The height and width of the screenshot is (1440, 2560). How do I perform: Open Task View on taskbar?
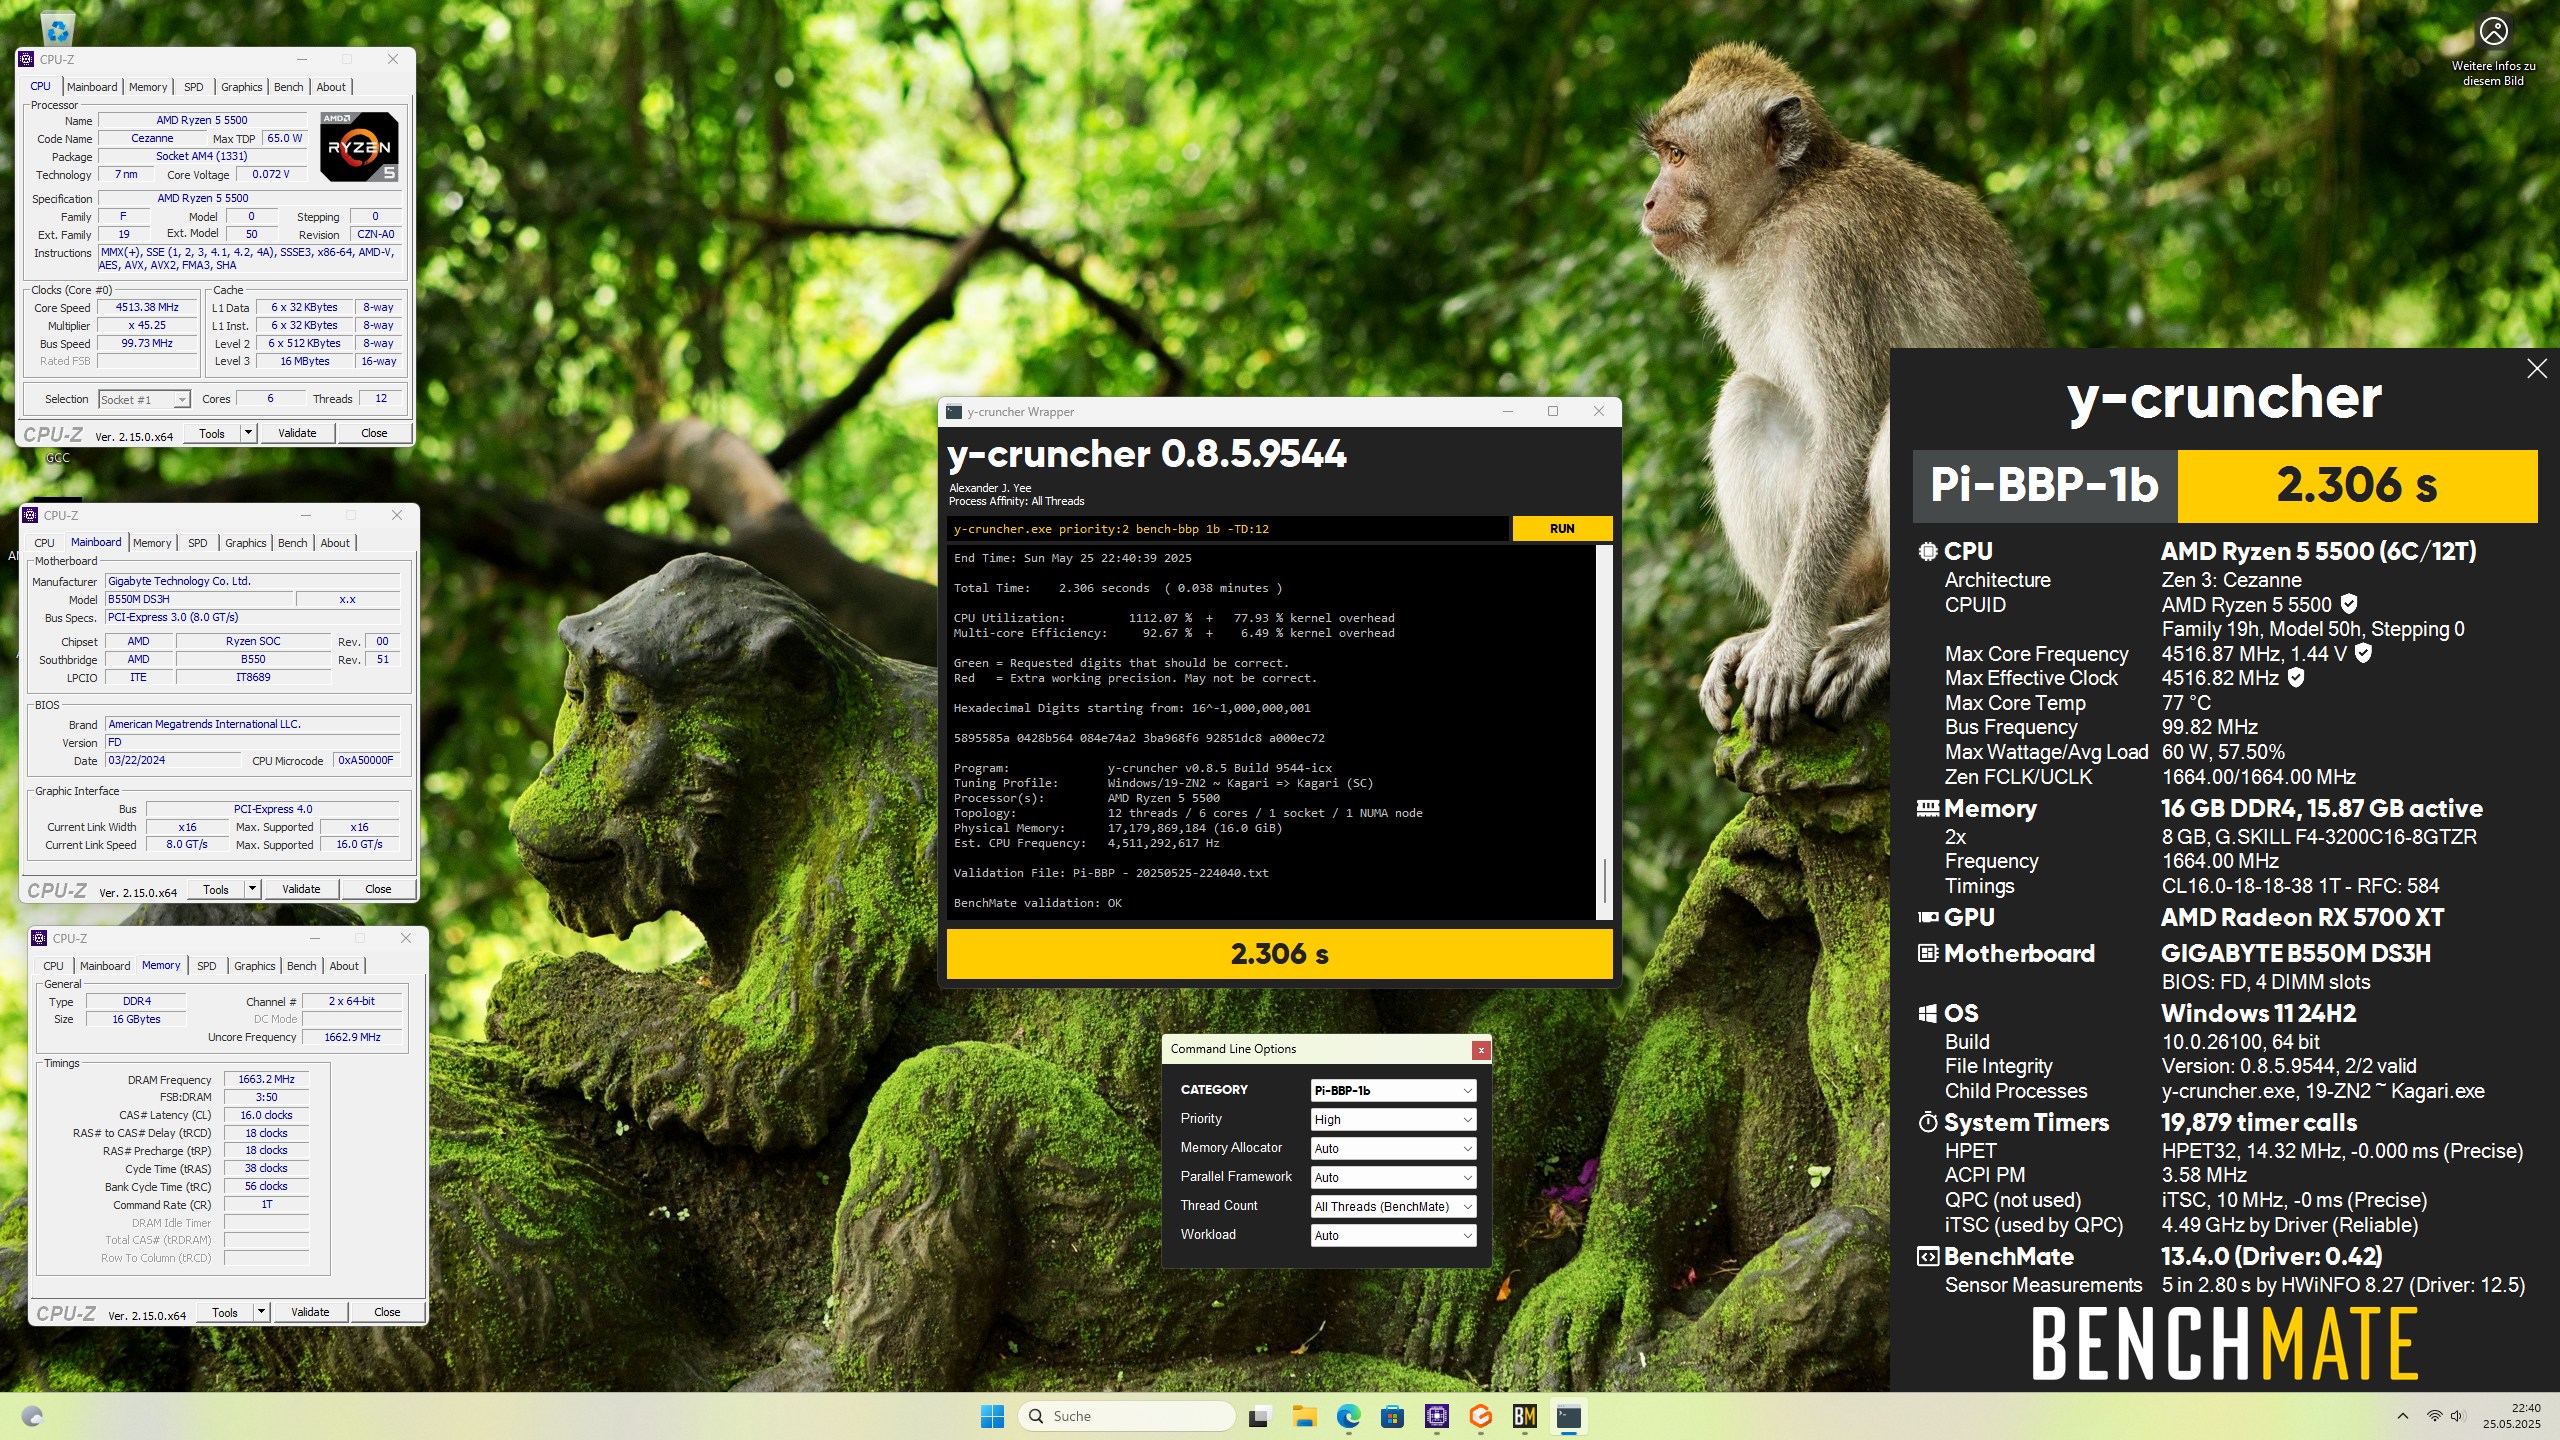[1259, 1416]
